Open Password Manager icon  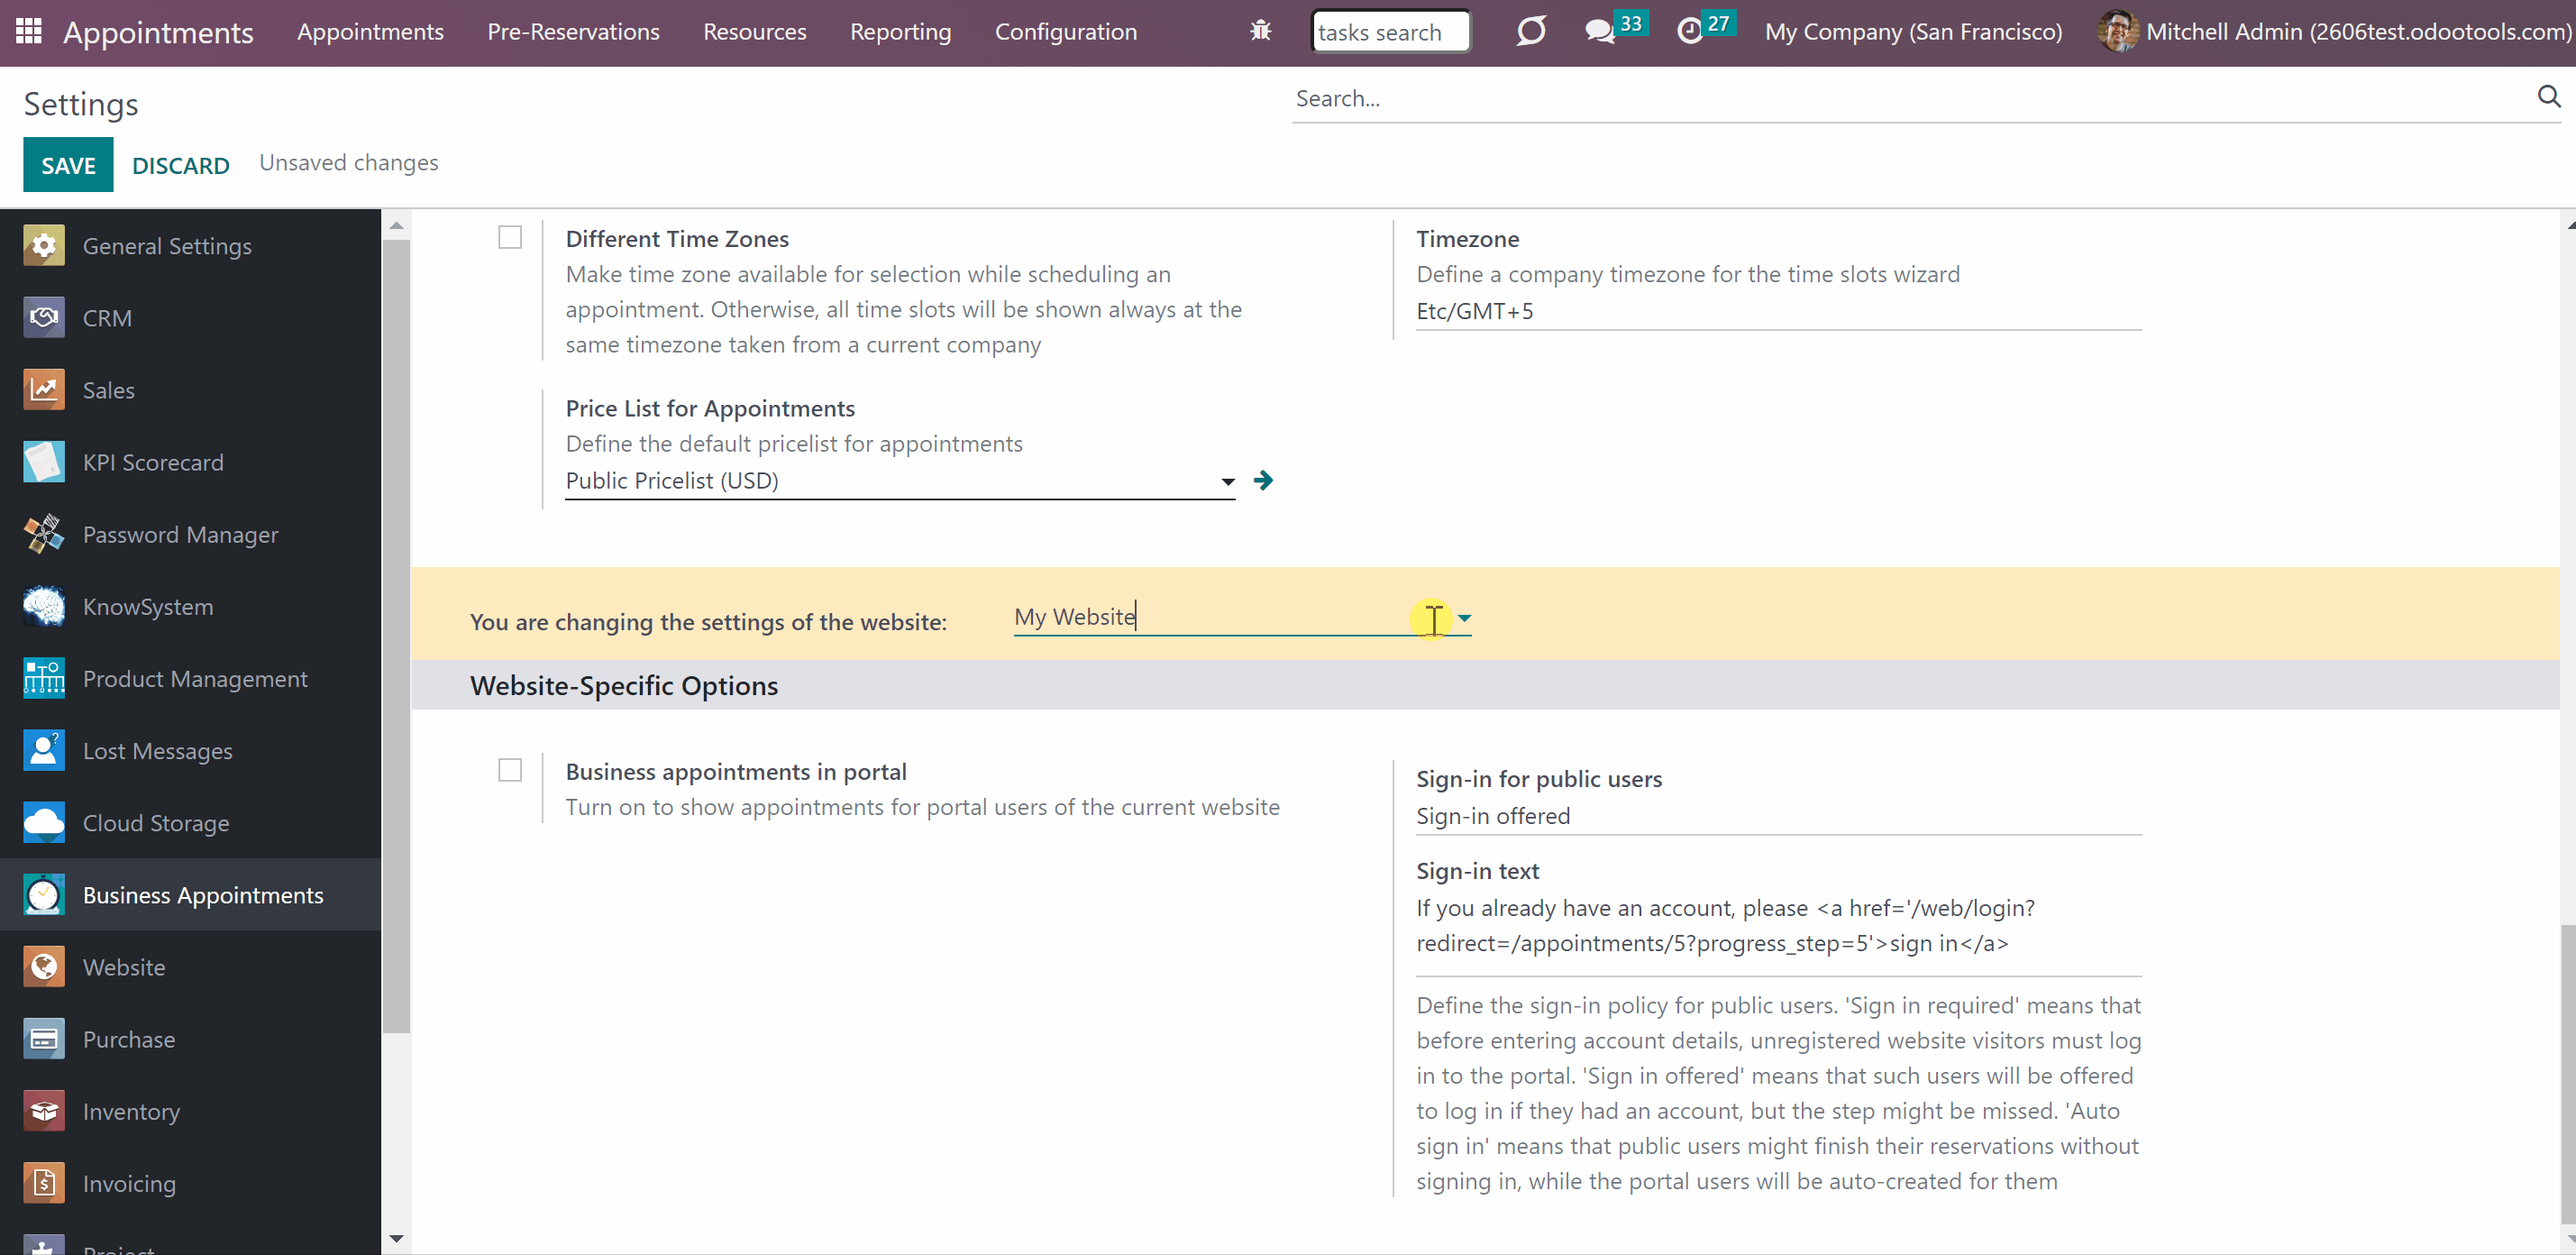44,534
